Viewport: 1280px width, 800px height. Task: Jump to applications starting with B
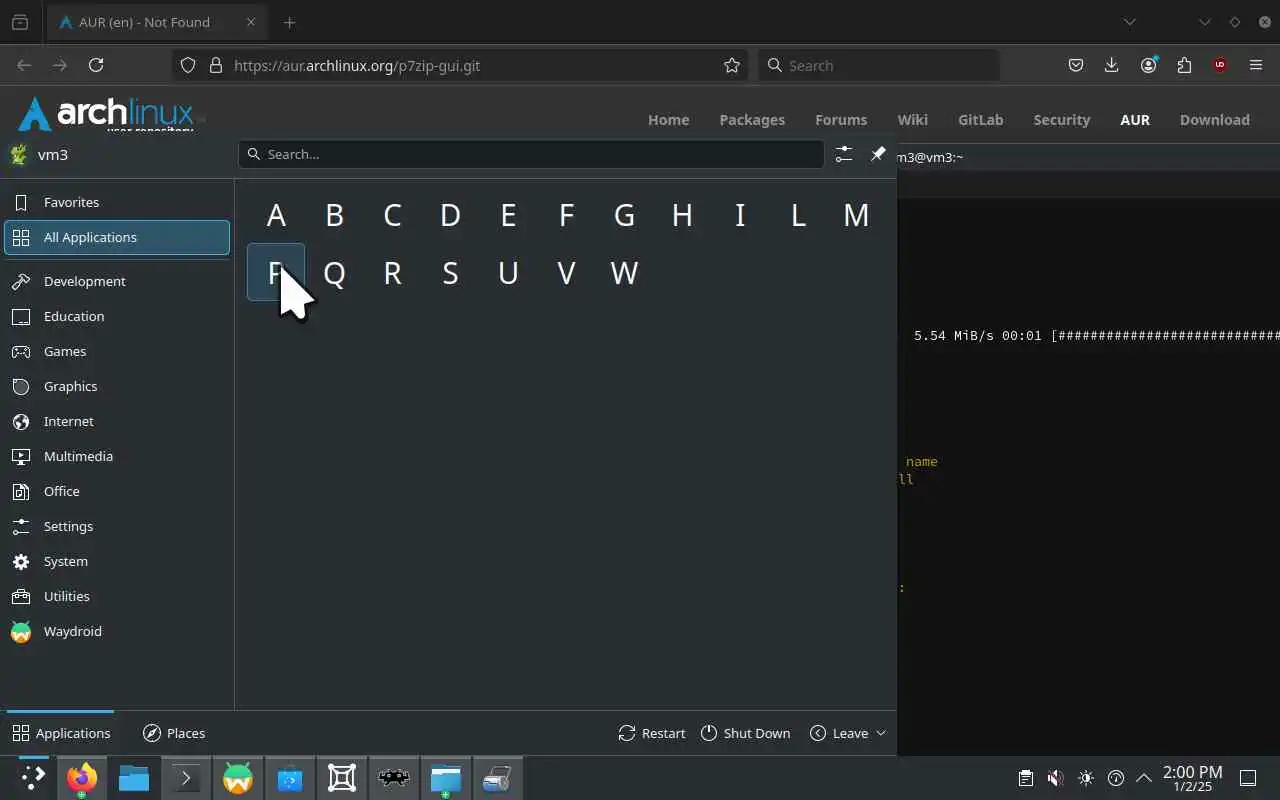[334, 215]
